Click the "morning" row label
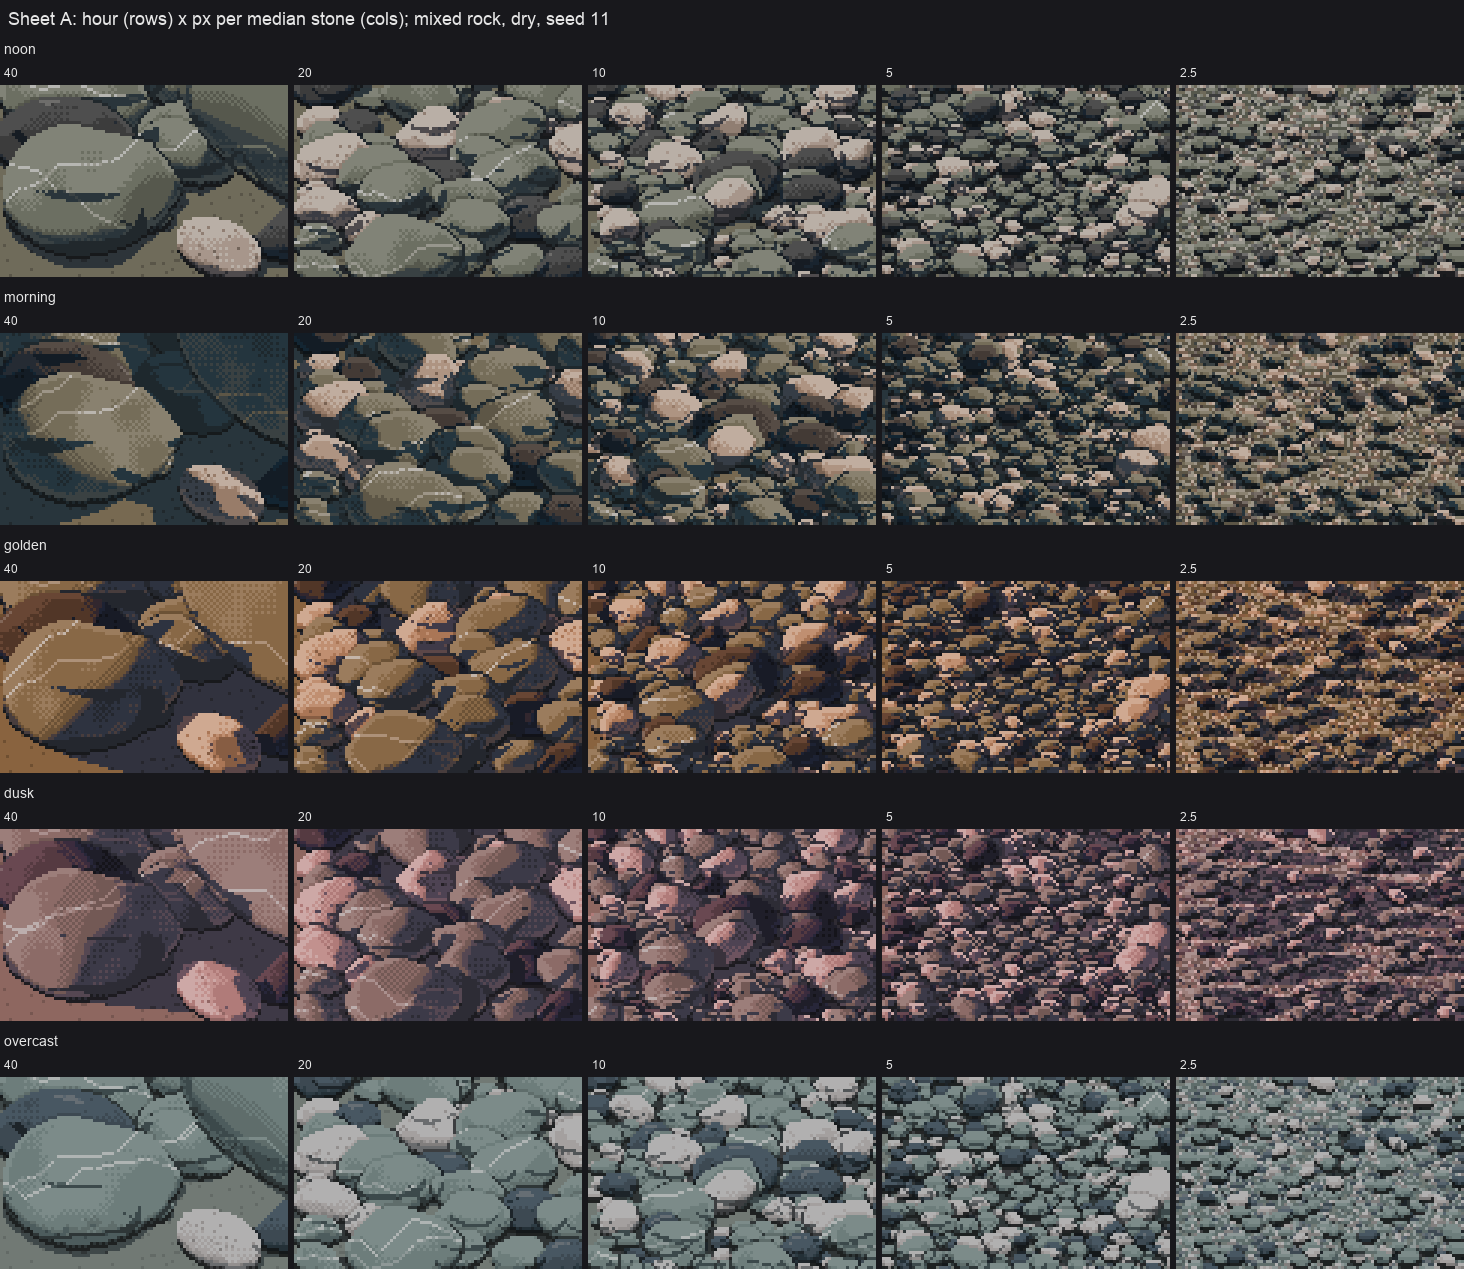The height and width of the screenshot is (1269, 1464). 30,297
